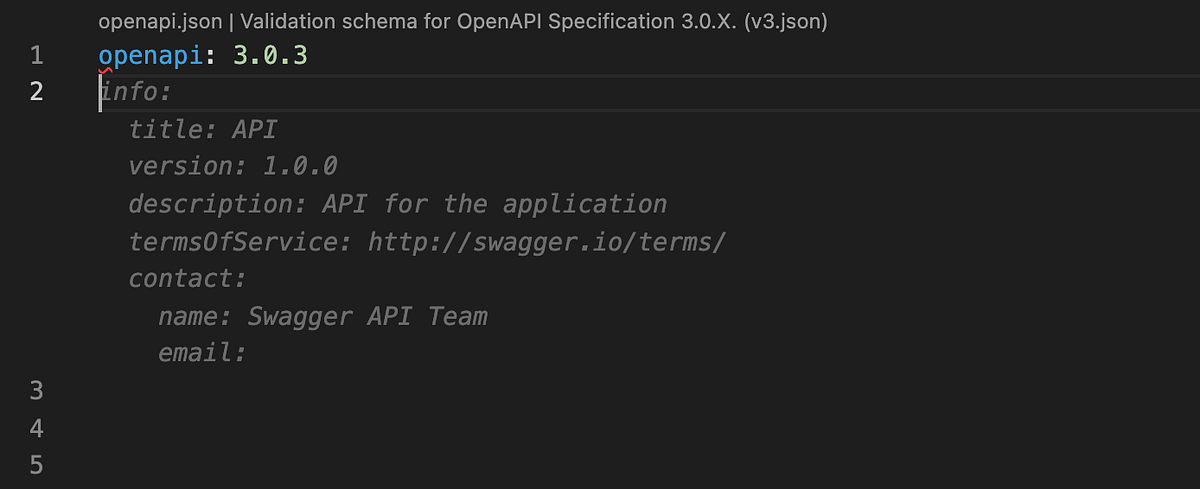The width and height of the screenshot is (1200, 489).
Task: Click the termsOfService swagger.io URL
Action: click(x=546, y=242)
